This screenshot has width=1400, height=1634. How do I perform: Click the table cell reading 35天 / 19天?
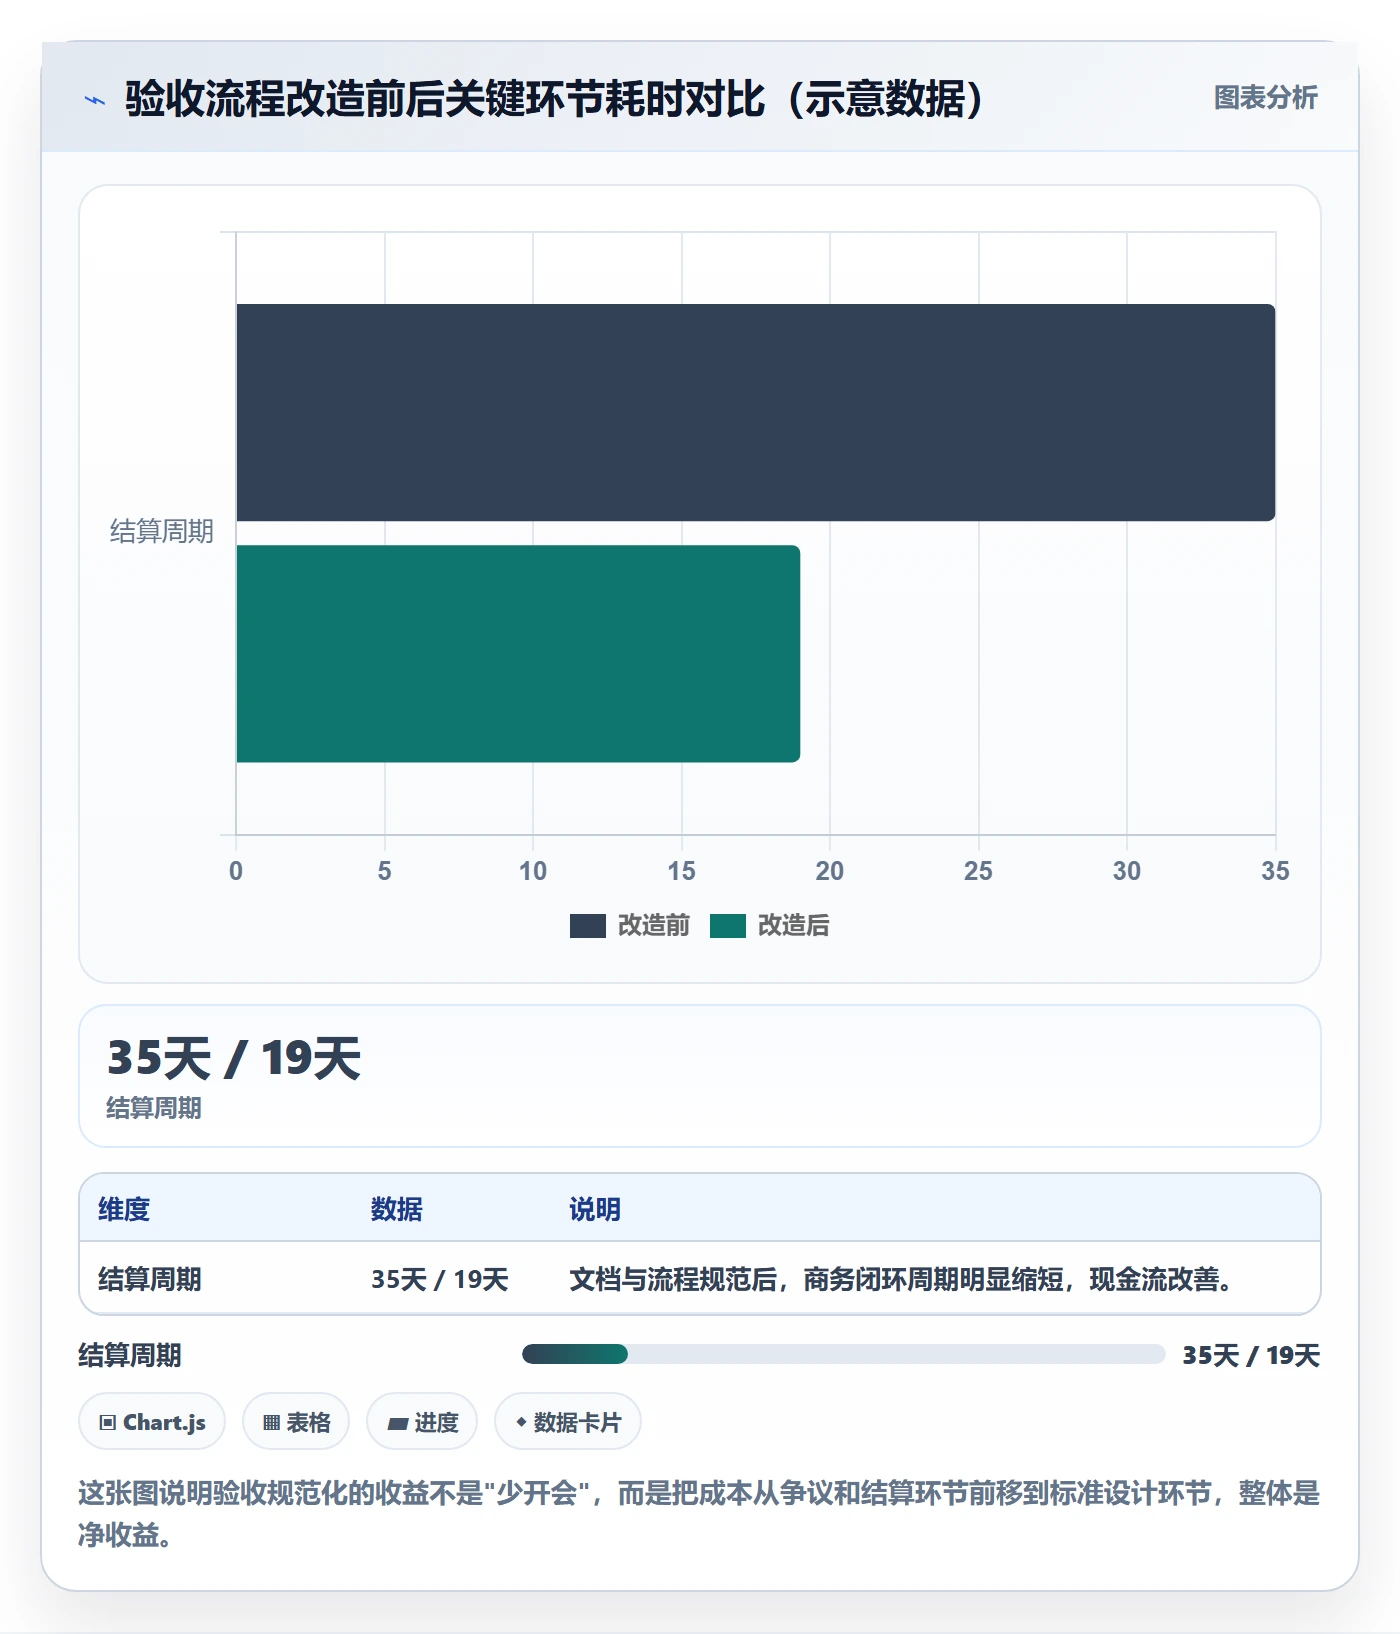click(x=440, y=1279)
